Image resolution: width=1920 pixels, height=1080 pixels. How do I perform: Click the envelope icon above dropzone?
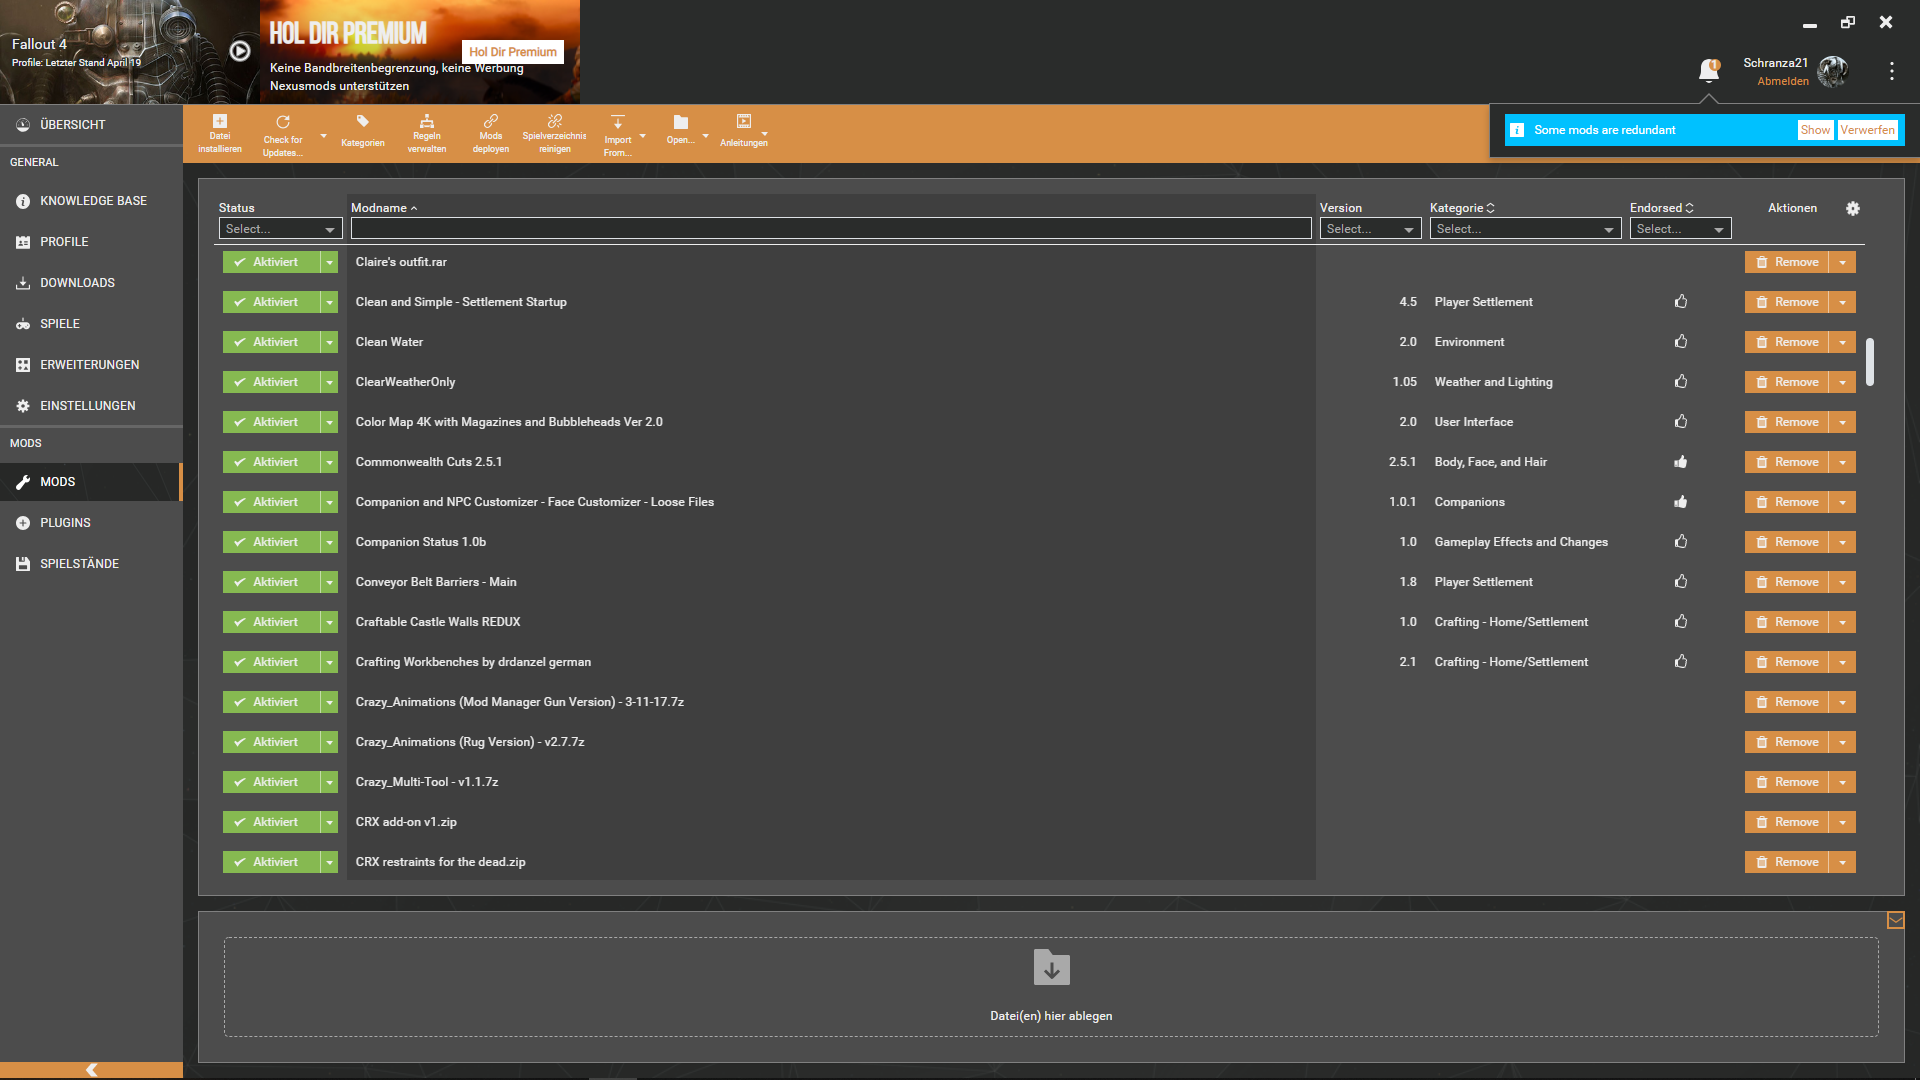click(x=1895, y=920)
